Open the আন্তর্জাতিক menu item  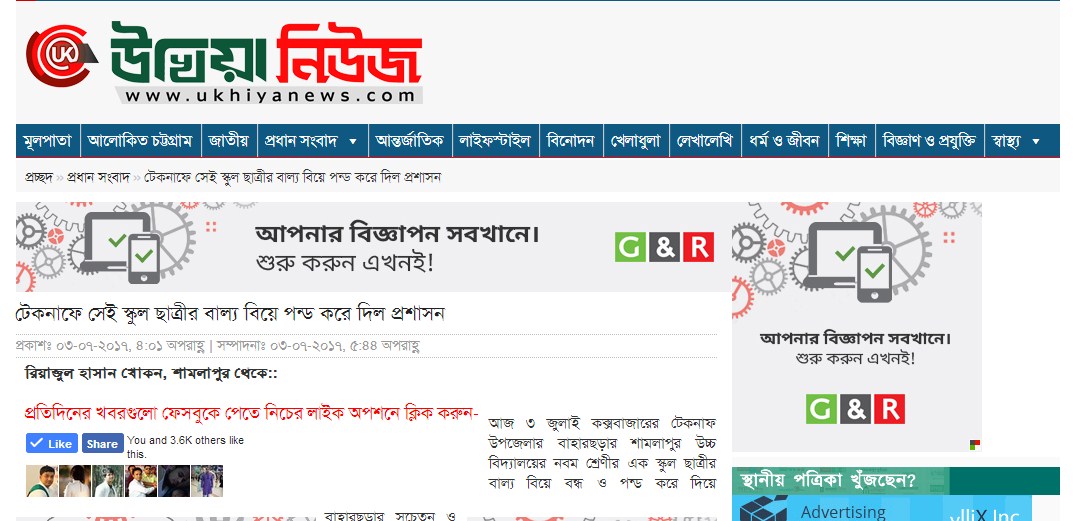(410, 141)
